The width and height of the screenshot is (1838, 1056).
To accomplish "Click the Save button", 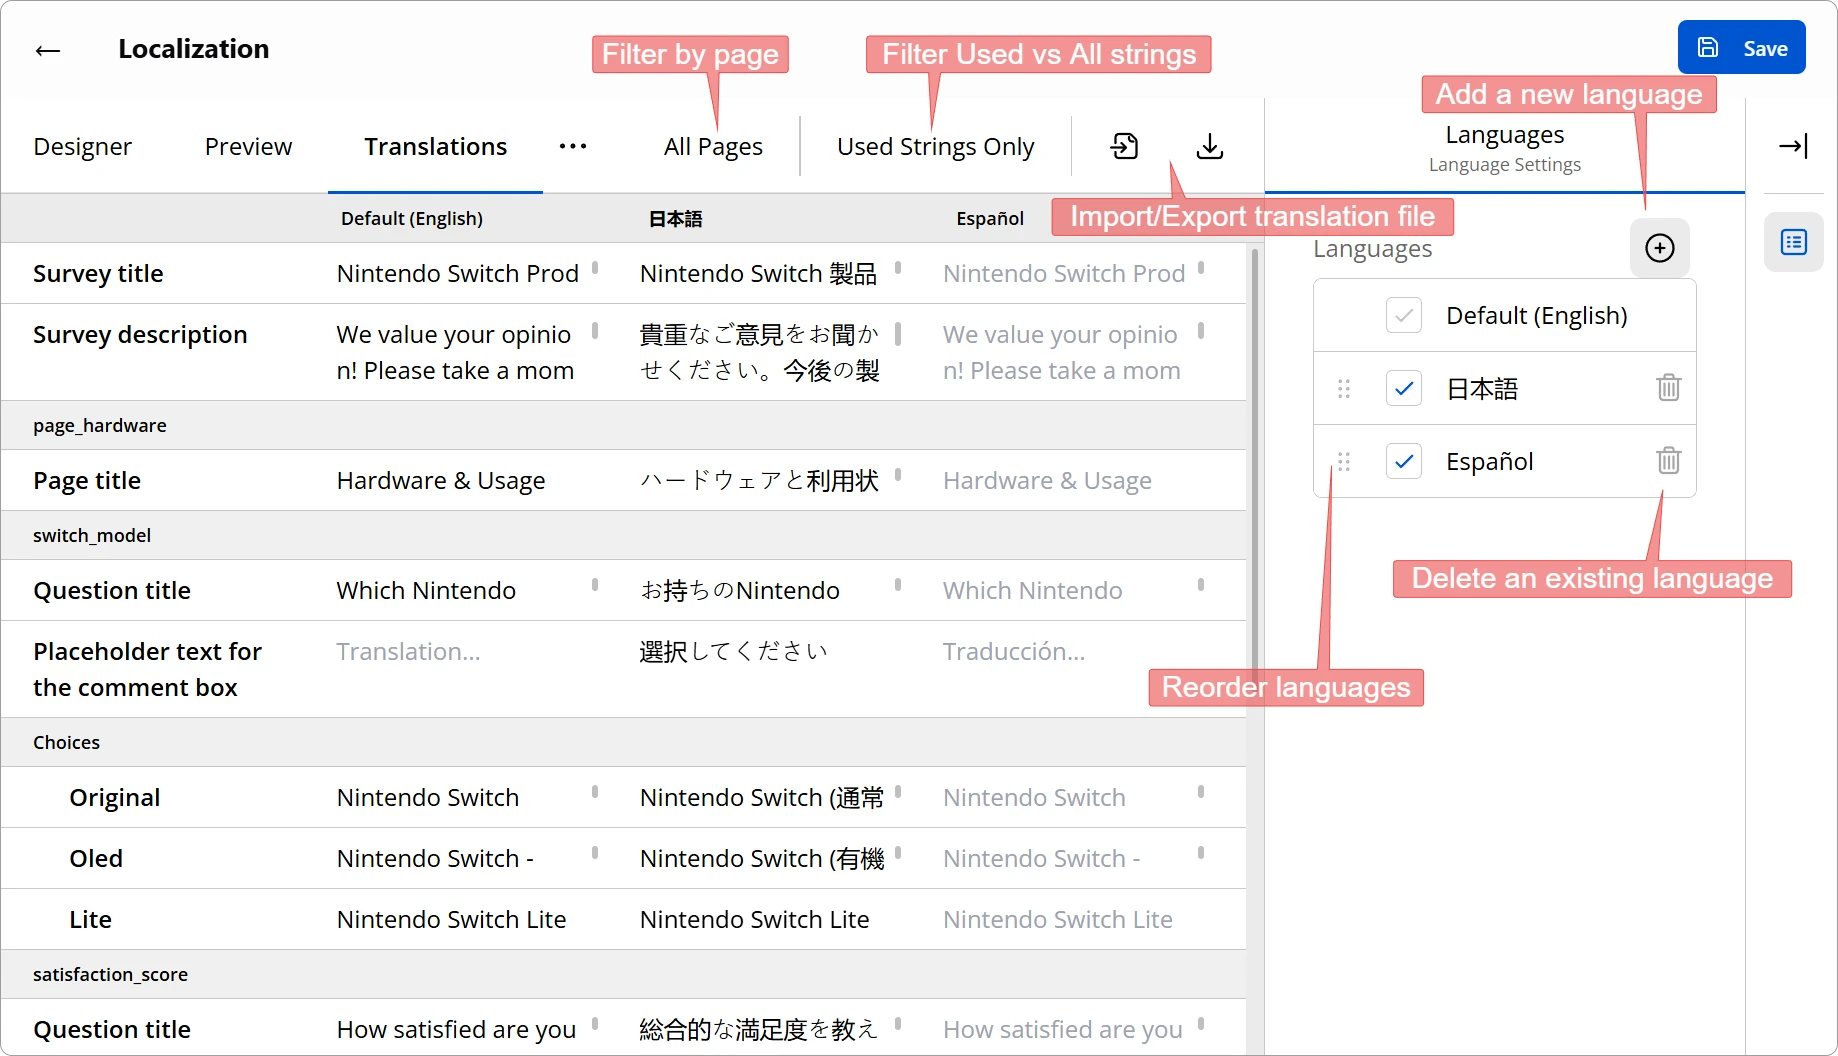I will tap(1741, 48).
